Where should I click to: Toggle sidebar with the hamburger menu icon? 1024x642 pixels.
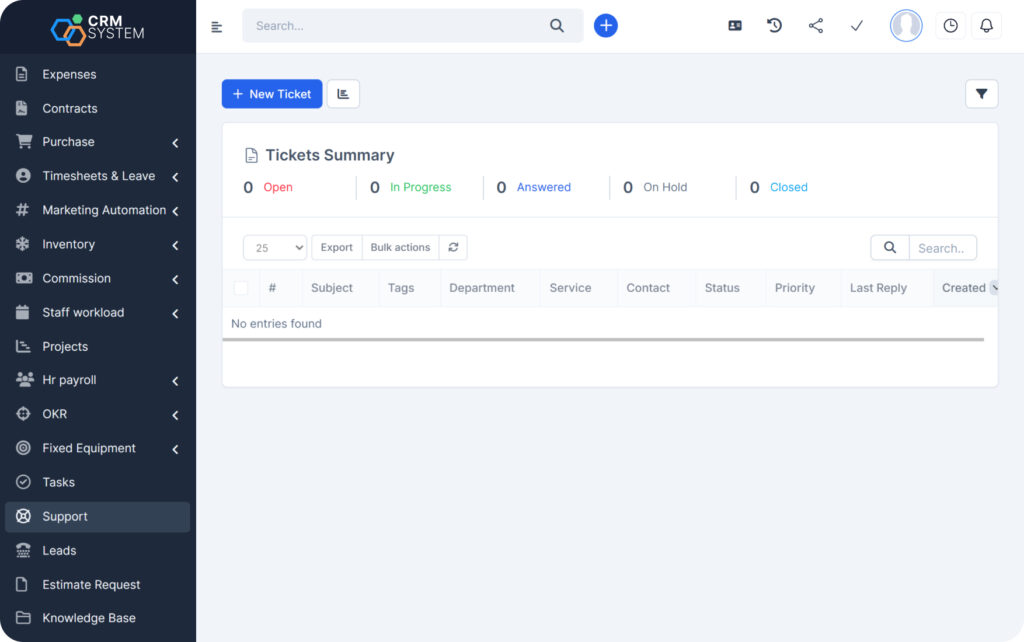tap(217, 27)
